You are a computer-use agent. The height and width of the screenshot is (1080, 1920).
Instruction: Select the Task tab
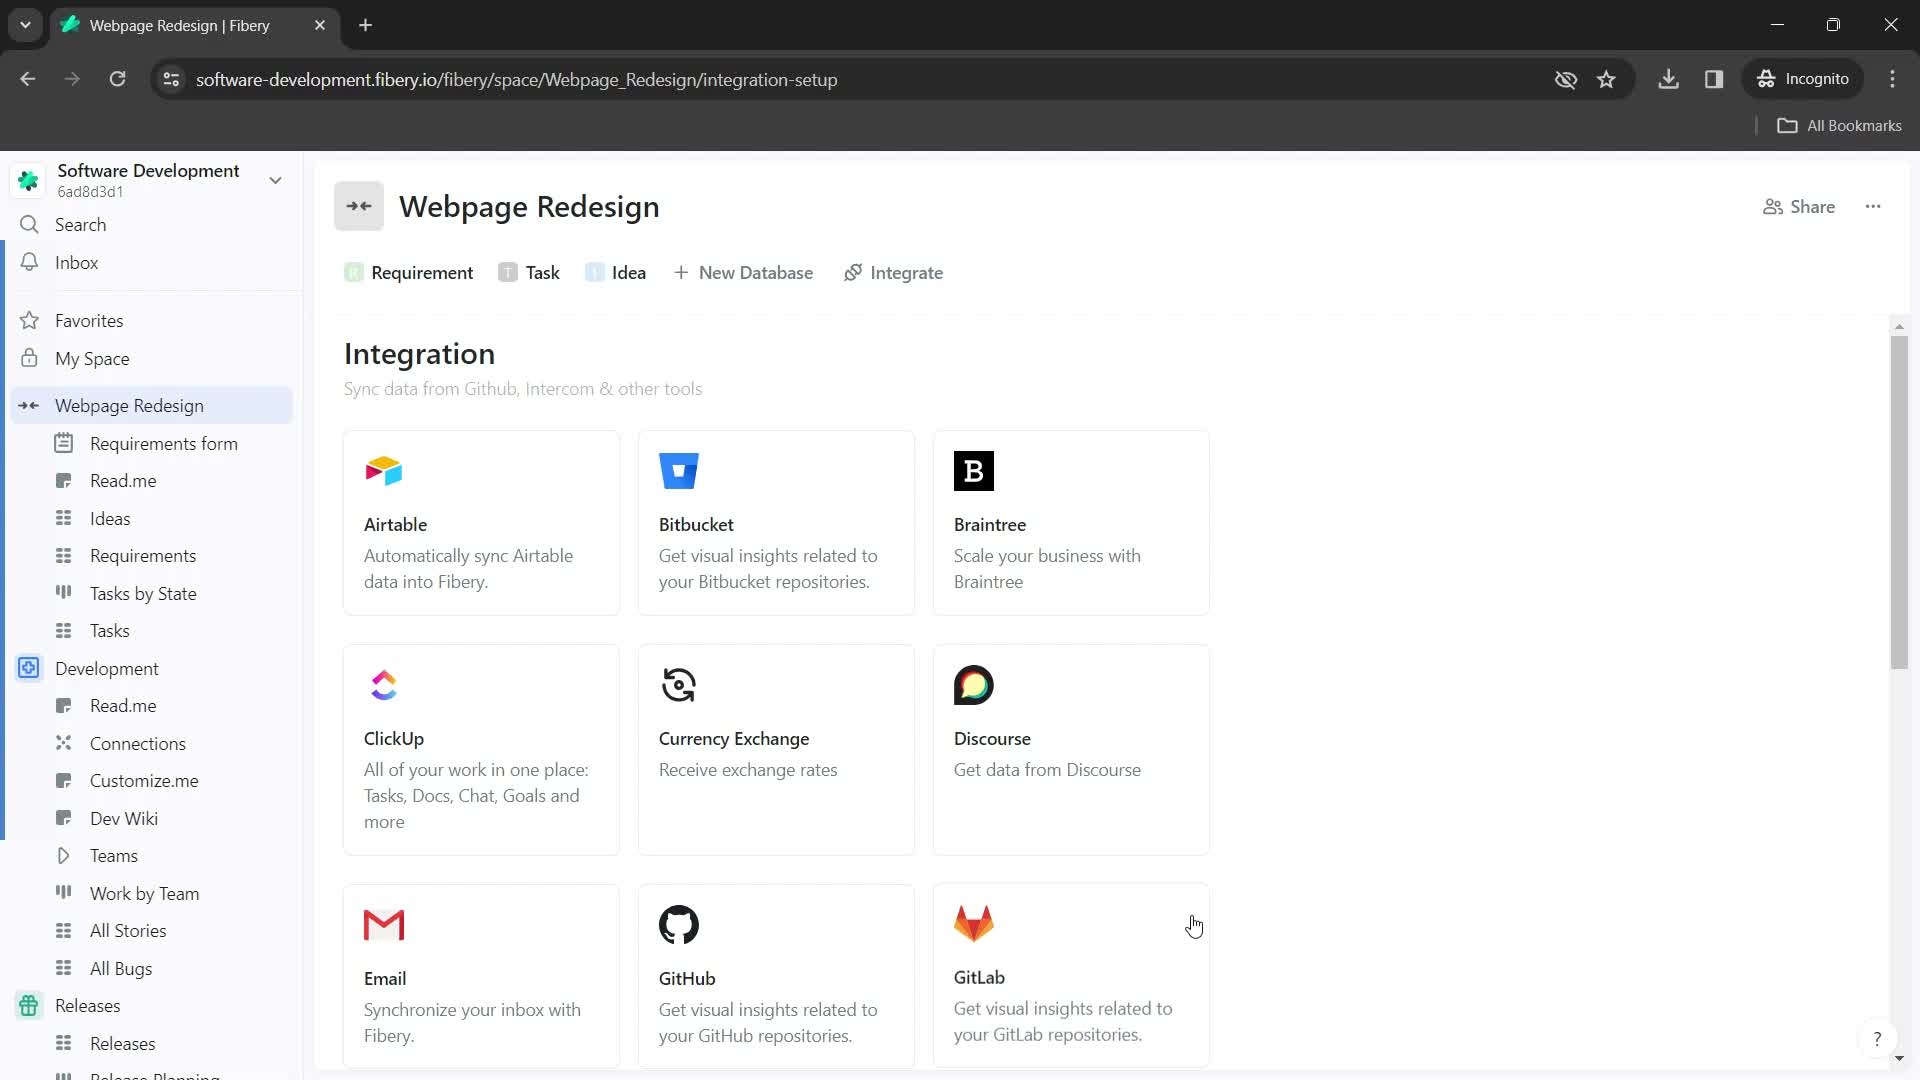(x=542, y=273)
